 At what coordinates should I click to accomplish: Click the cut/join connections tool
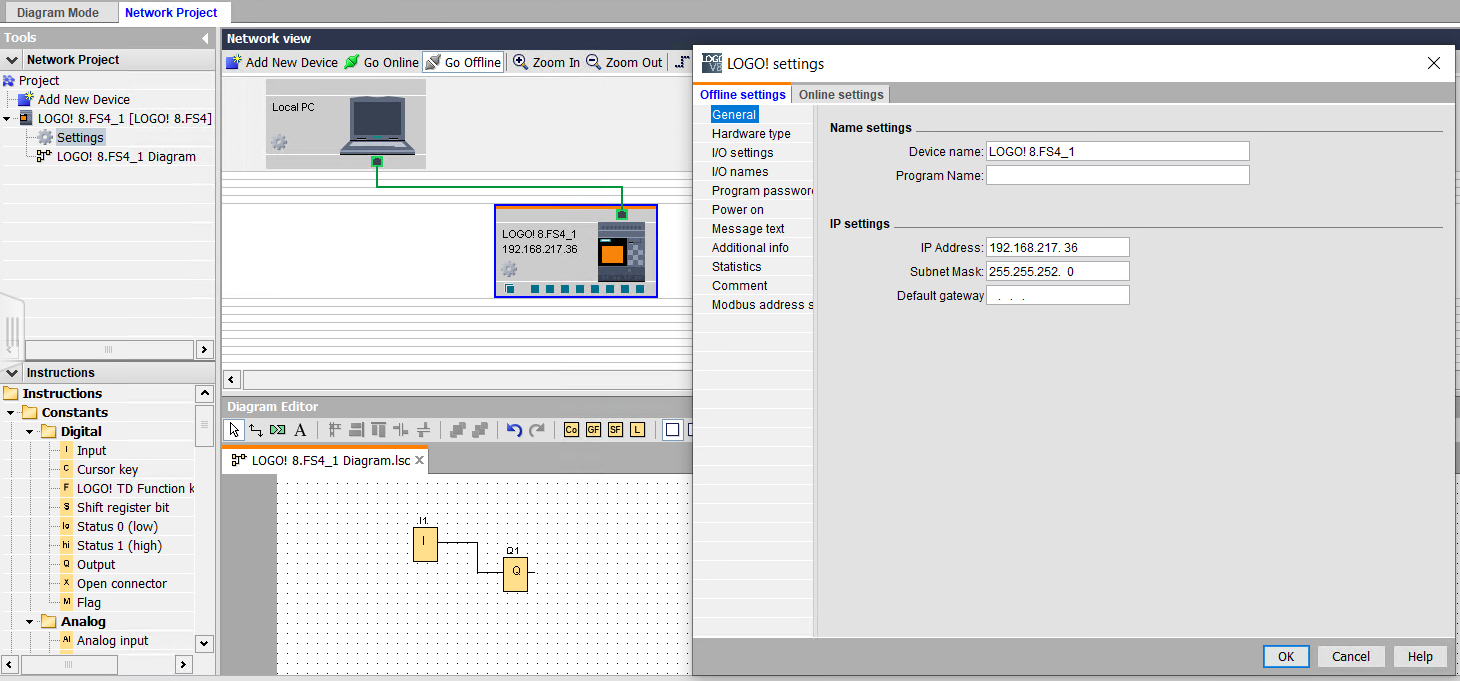click(278, 430)
